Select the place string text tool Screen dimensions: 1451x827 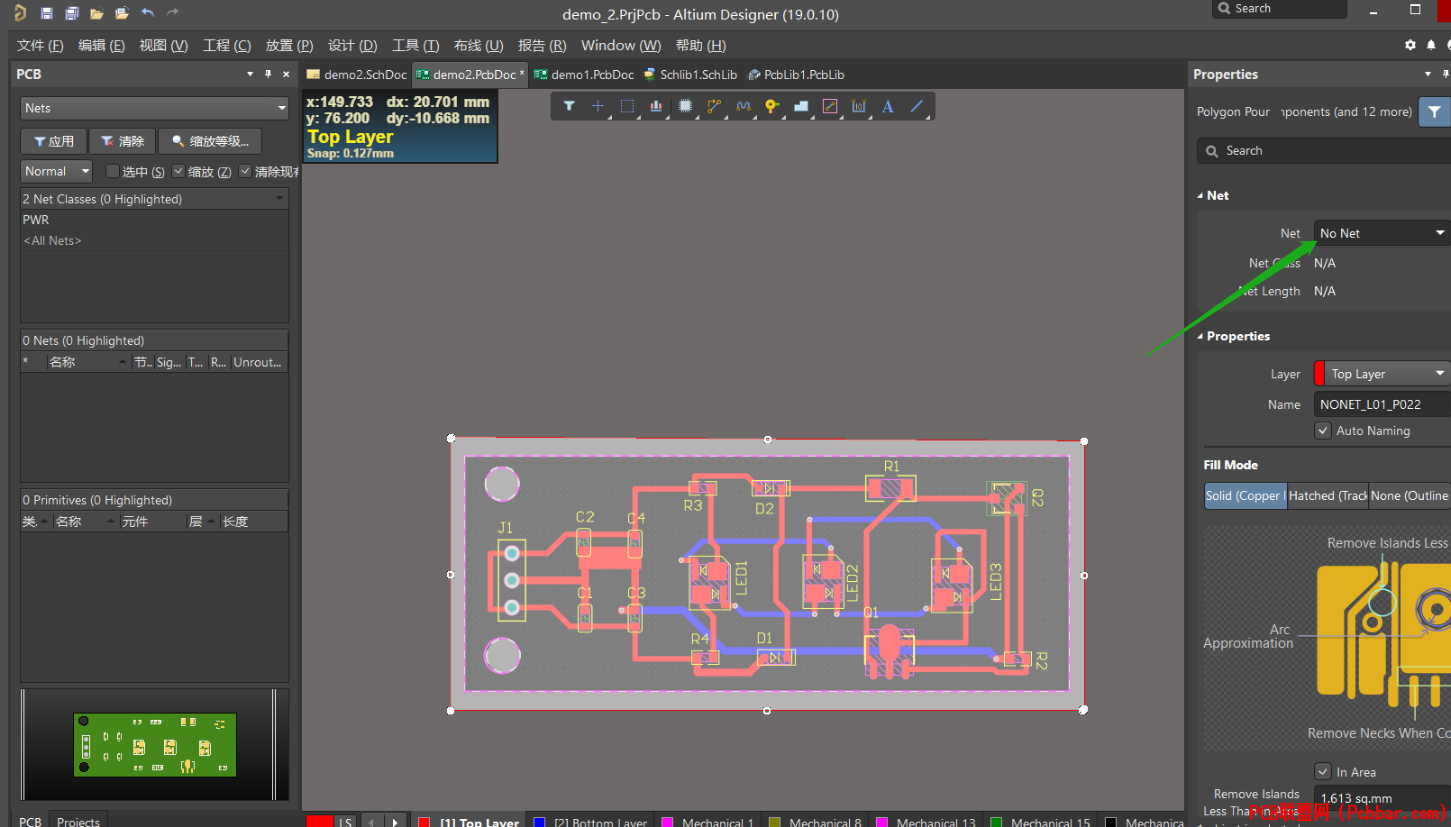(887, 106)
